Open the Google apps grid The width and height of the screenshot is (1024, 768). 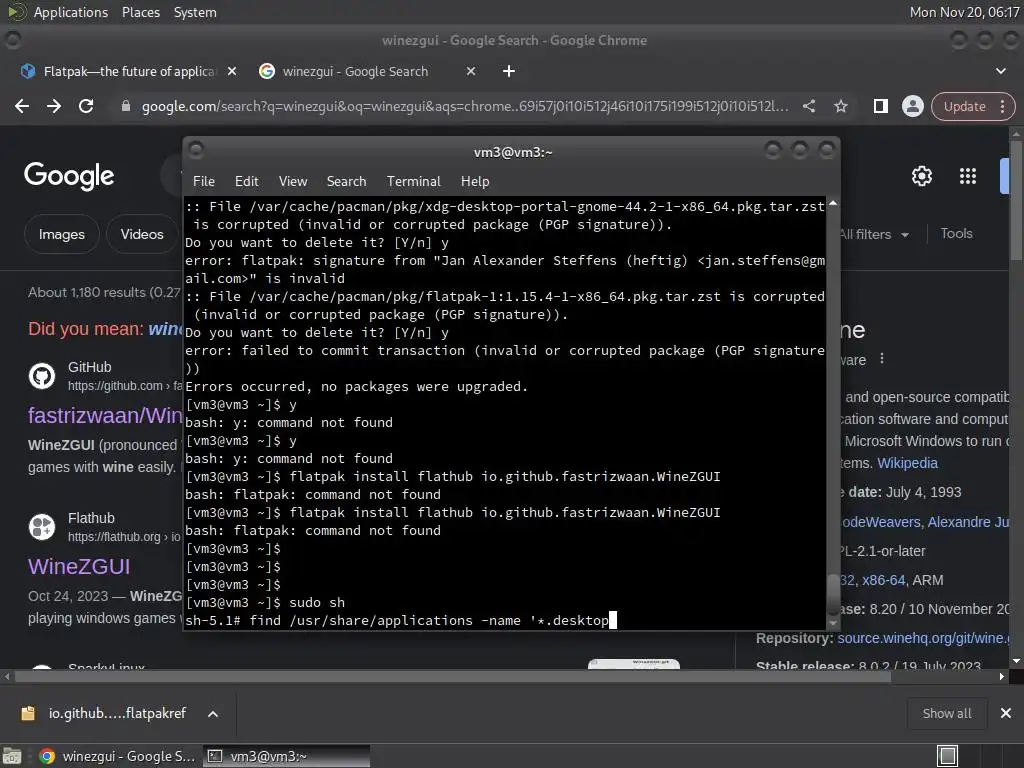[x=967, y=176]
